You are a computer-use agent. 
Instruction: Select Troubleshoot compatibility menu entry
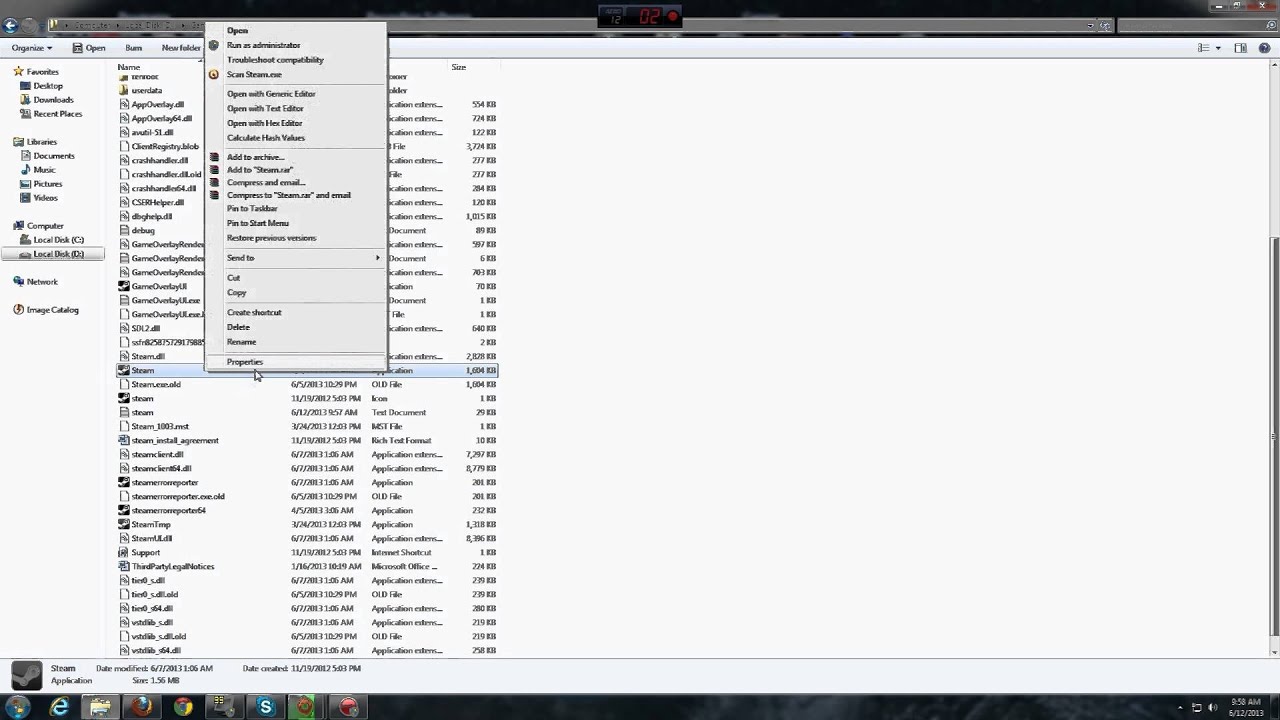[x=275, y=60]
